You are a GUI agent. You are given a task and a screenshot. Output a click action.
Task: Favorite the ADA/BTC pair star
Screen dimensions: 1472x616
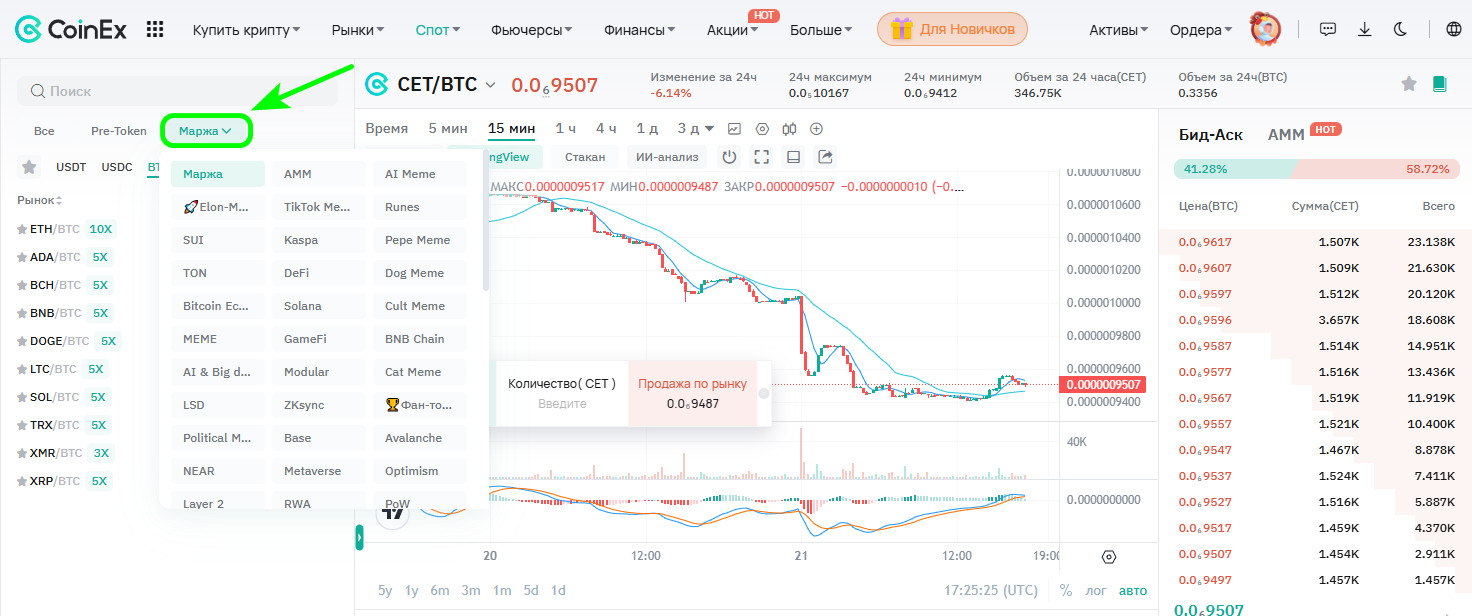coord(22,257)
